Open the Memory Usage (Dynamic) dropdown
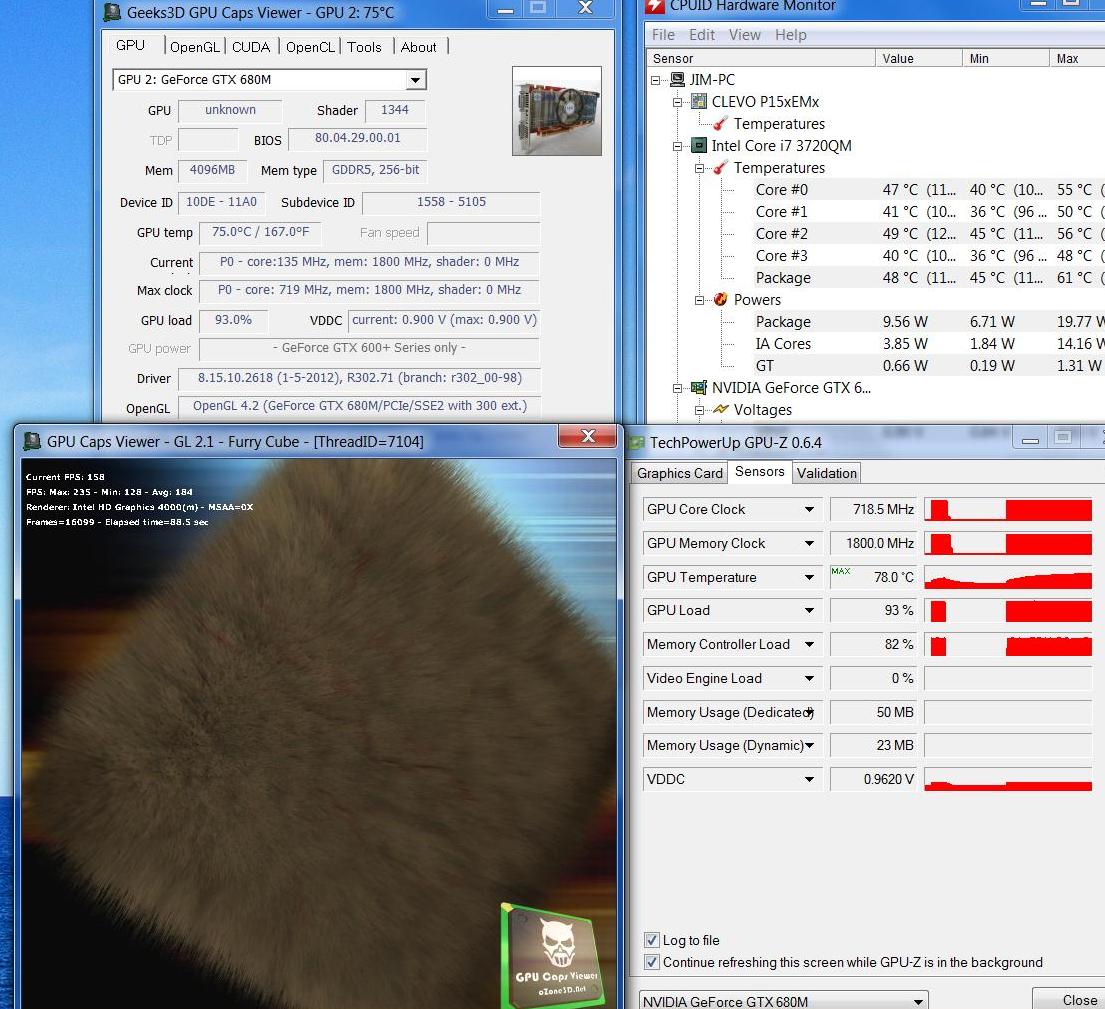 pos(809,745)
